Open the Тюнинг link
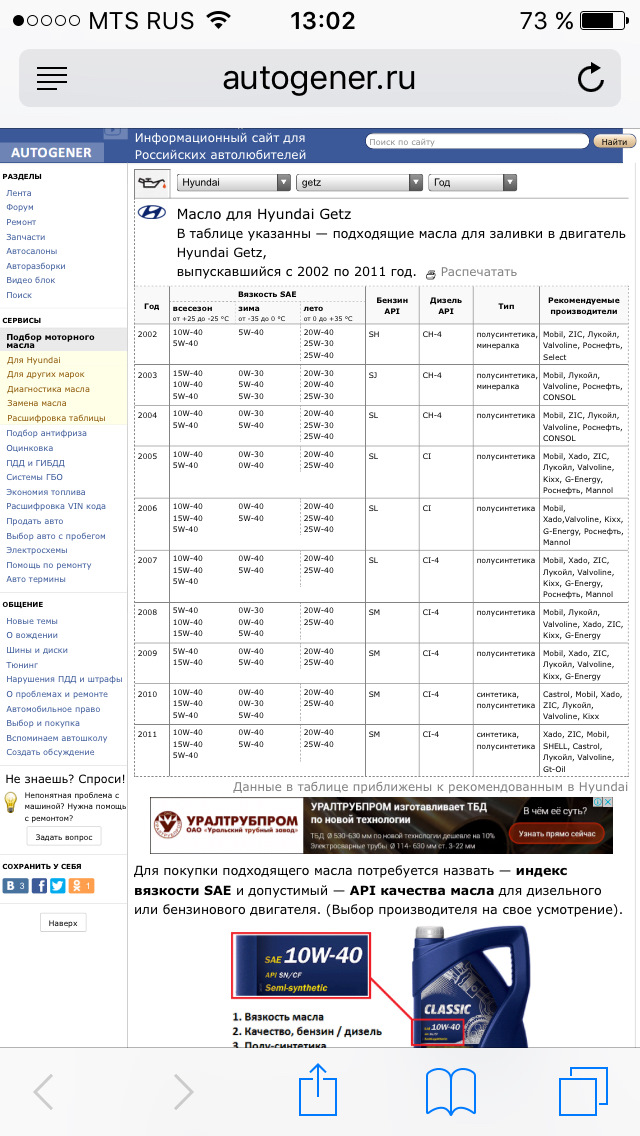The width and height of the screenshot is (640, 1136). (x=22, y=664)
